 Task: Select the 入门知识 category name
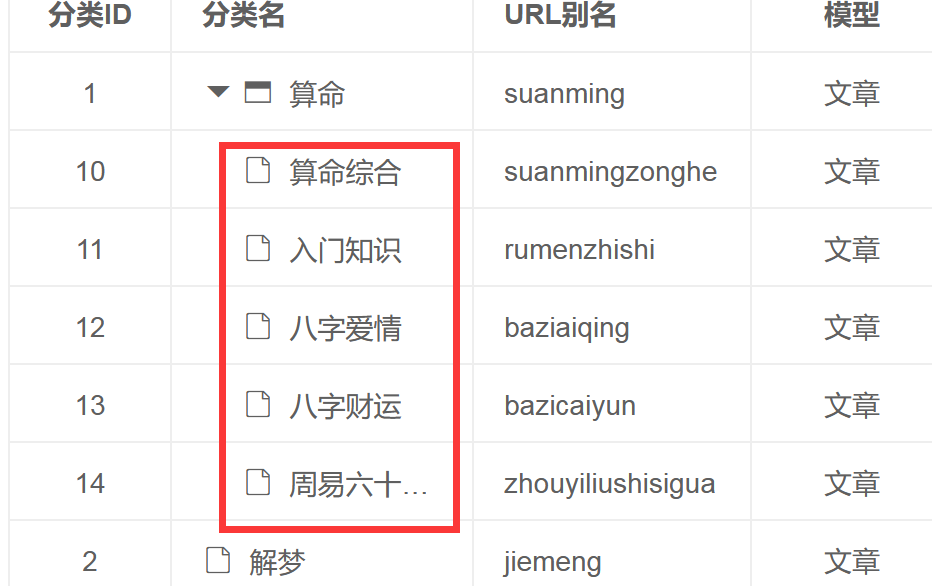tap(345, 250)
